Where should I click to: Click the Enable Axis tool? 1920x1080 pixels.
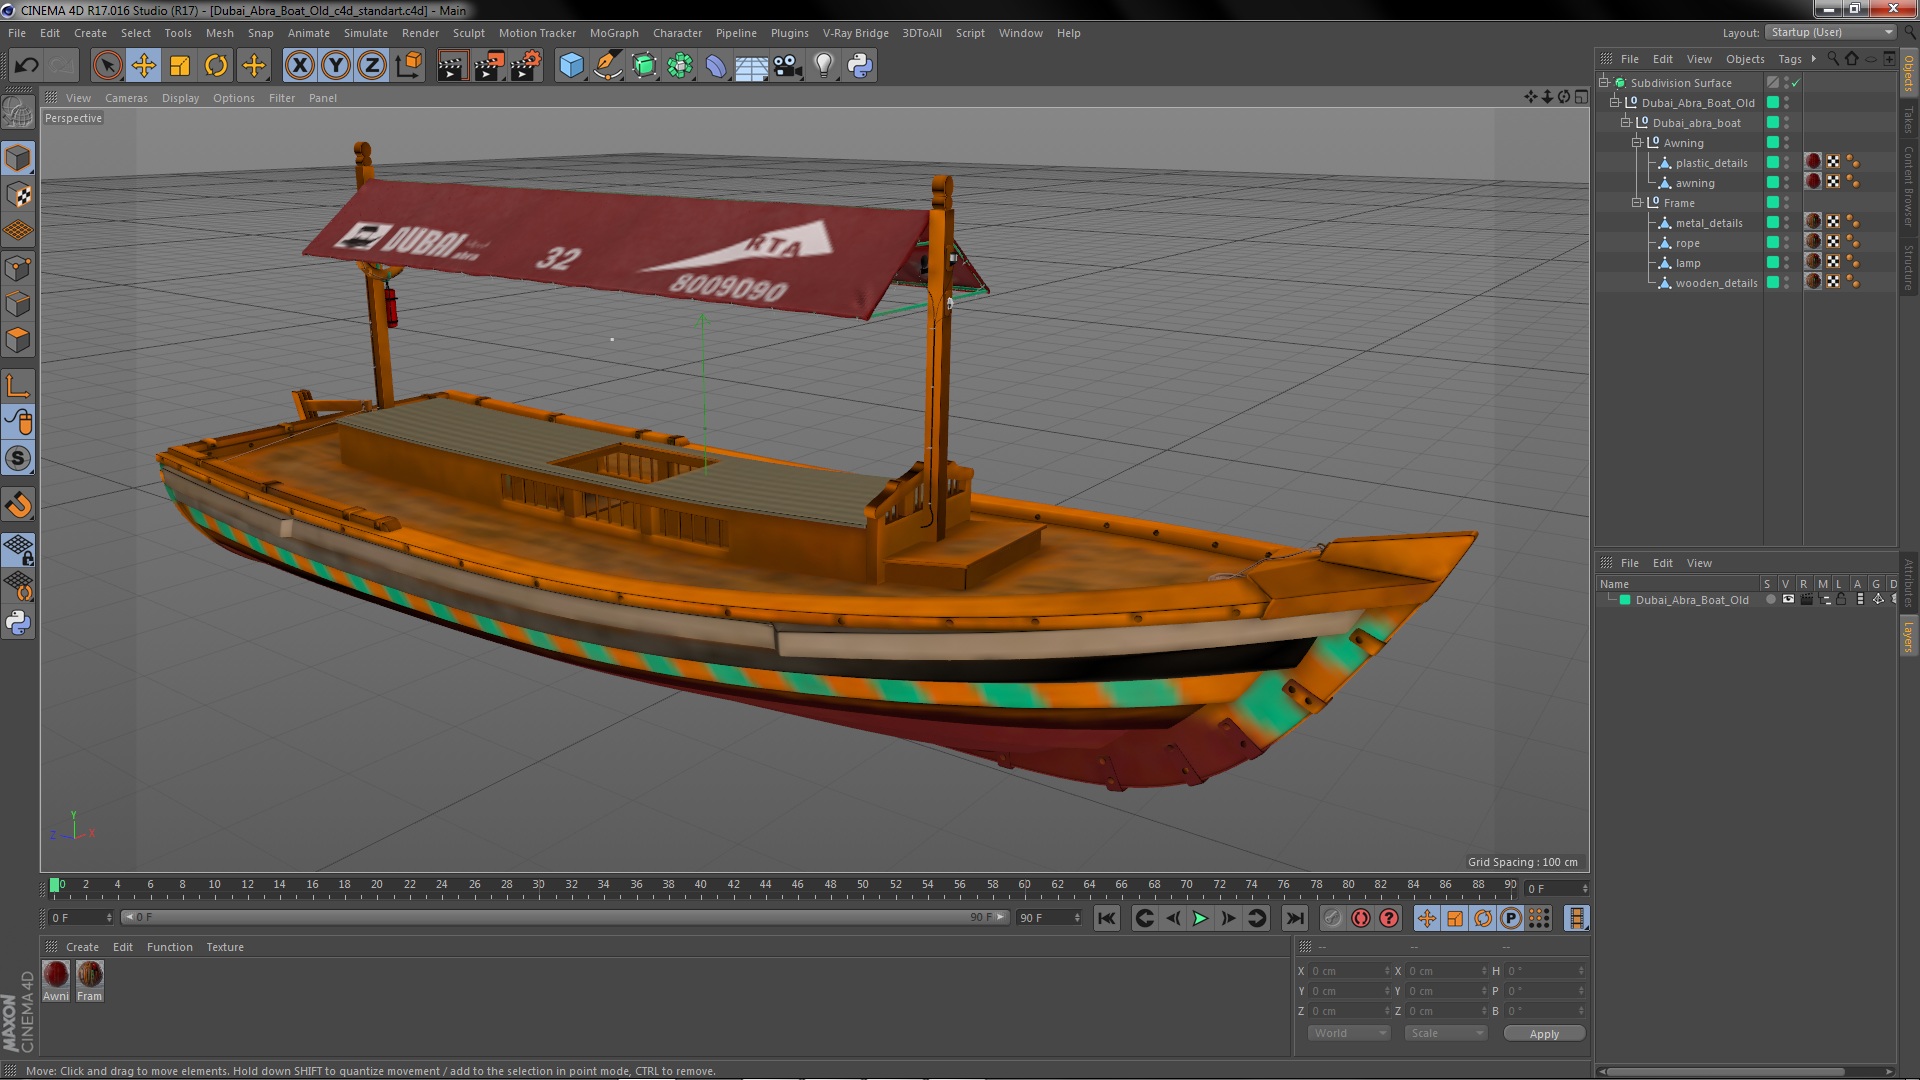click(x=18, y=386)
